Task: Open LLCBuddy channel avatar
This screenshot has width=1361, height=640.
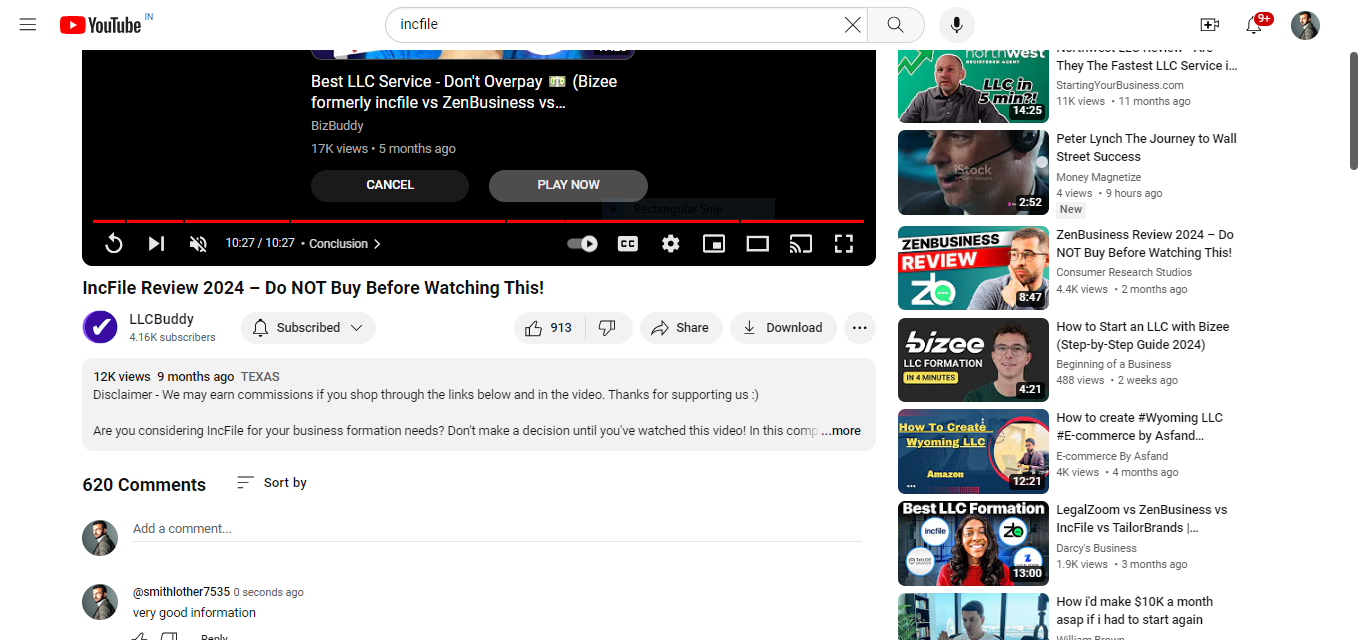Action: 99,327
